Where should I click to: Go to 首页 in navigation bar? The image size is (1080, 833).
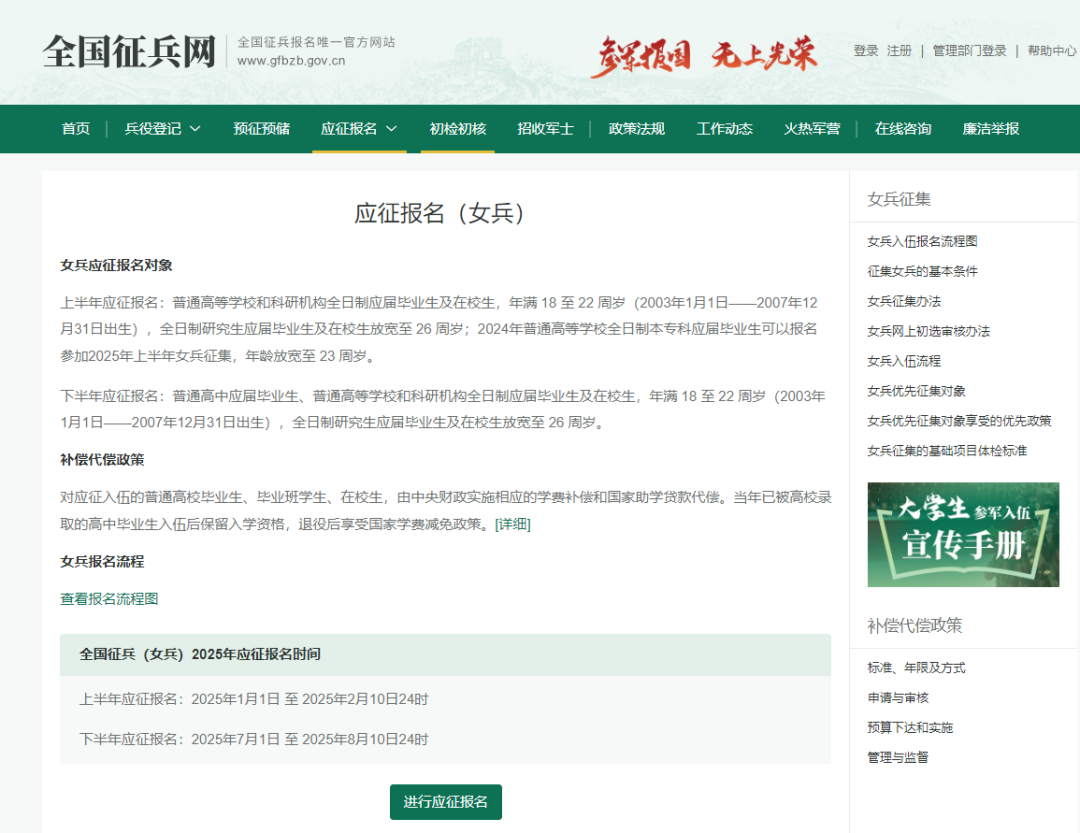click(76, 128)
